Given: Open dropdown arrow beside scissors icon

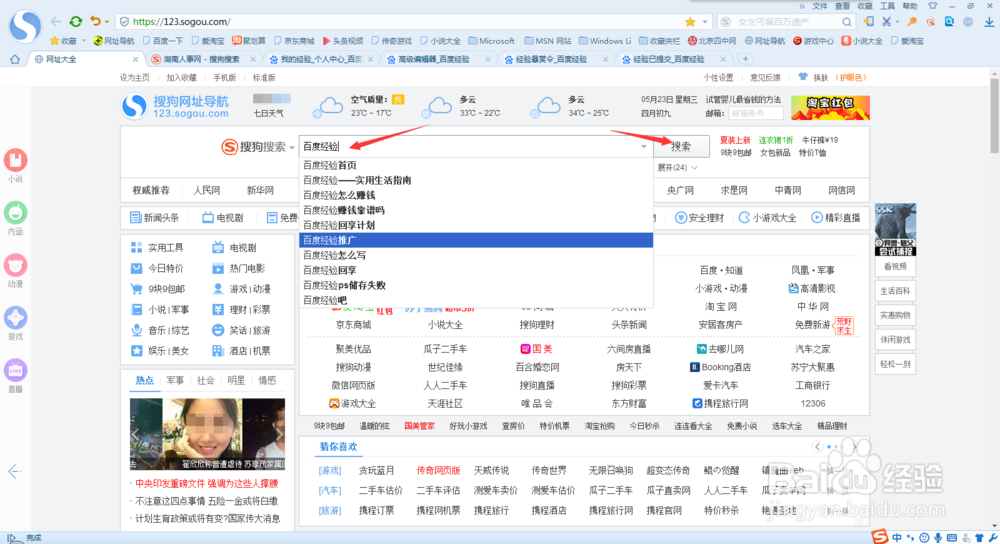Looking at the screenshot, I should coord(897,22).
